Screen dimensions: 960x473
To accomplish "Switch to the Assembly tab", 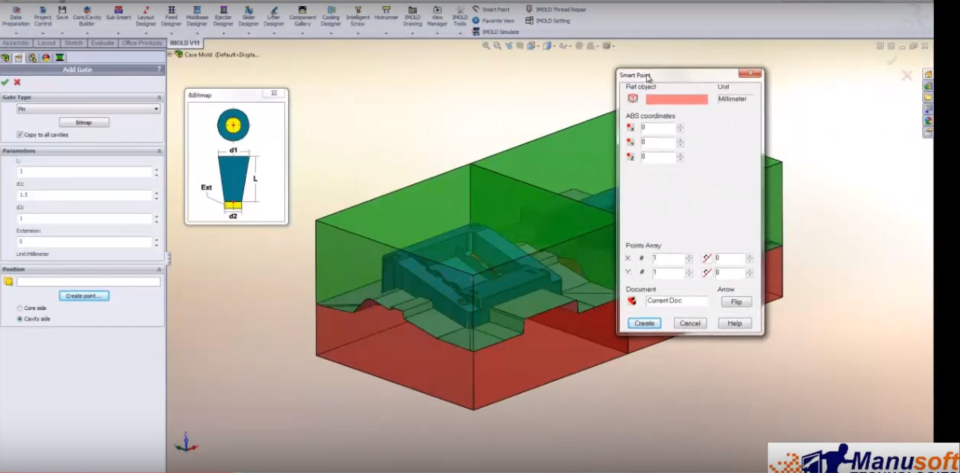I will pyautogui.click(x=15, y=43).
